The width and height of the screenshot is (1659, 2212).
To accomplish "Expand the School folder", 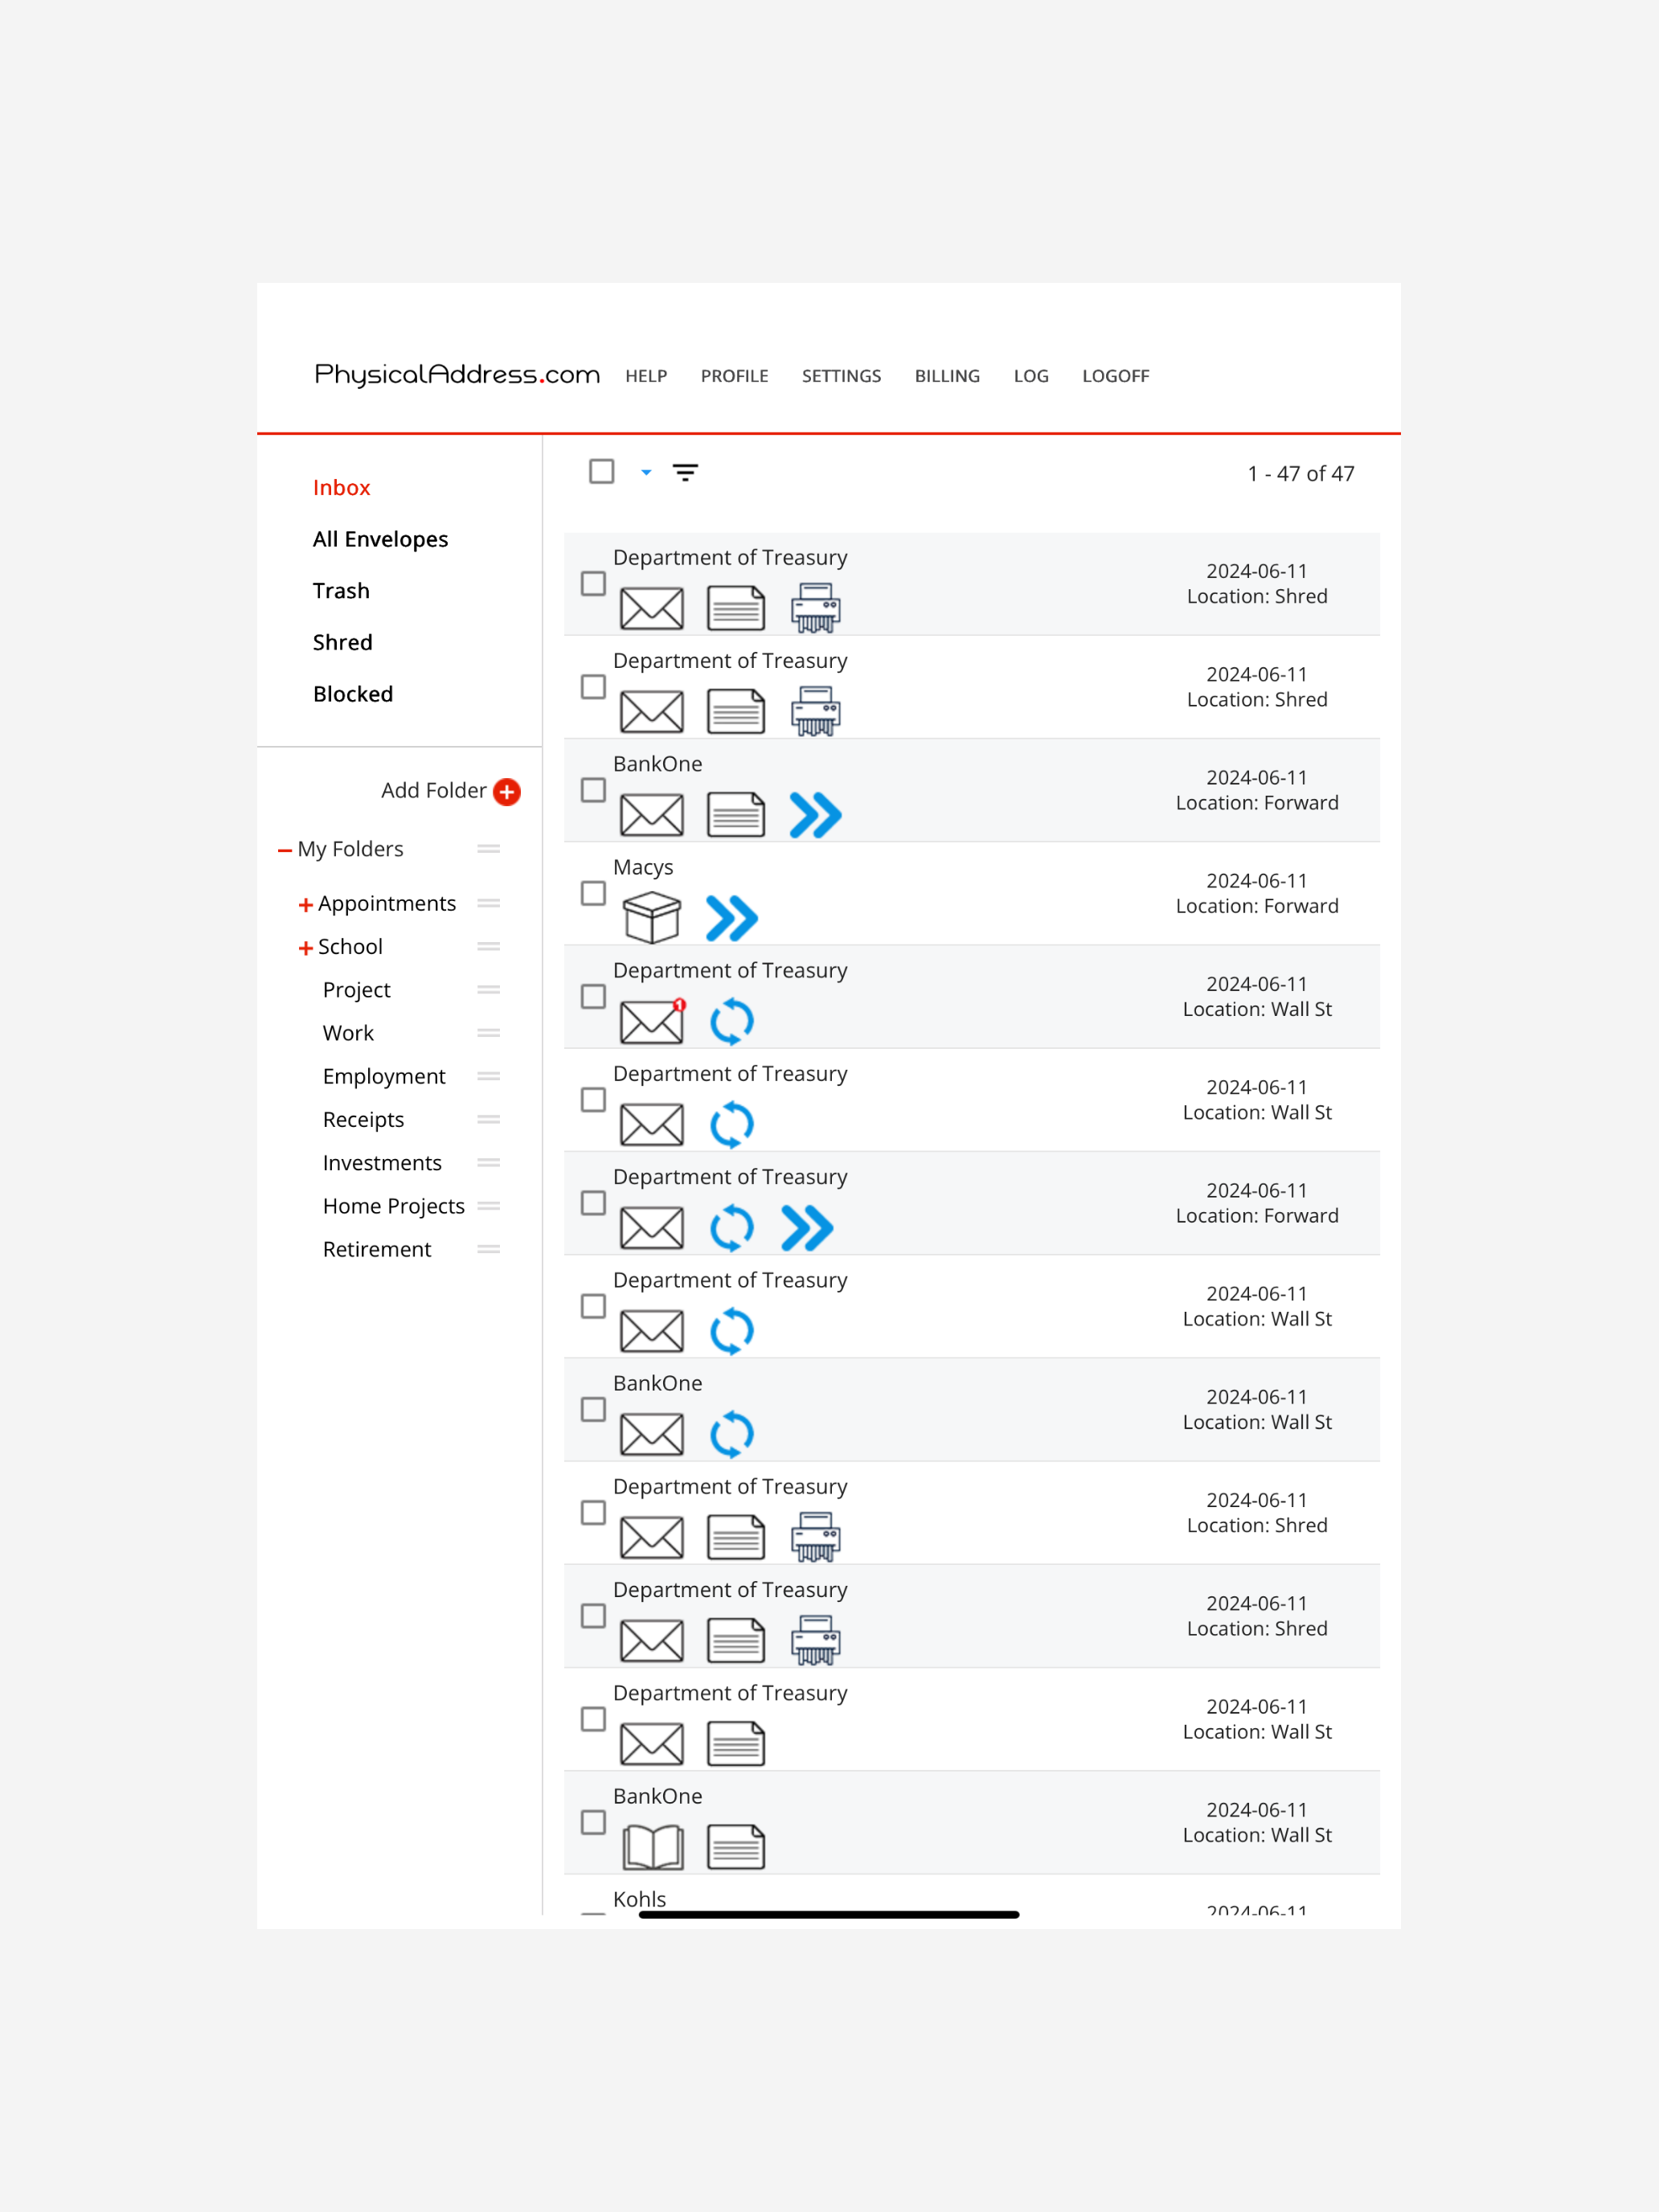I will (306, 948).
